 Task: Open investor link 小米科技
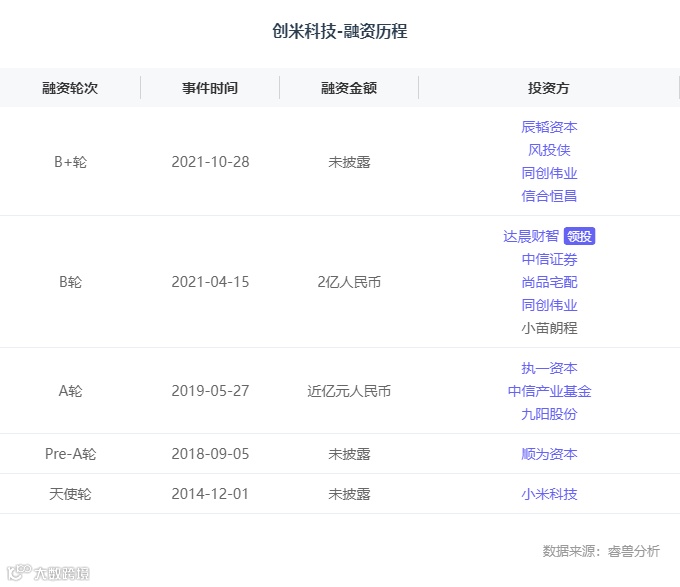pos(549,494)
